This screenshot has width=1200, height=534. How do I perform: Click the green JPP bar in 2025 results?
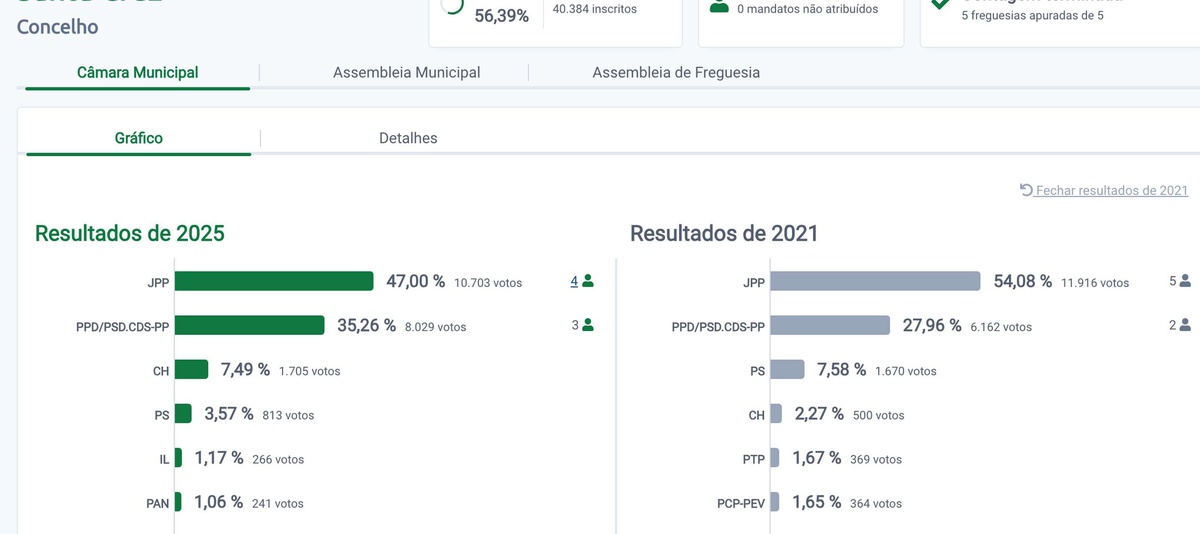pos(273,281)
